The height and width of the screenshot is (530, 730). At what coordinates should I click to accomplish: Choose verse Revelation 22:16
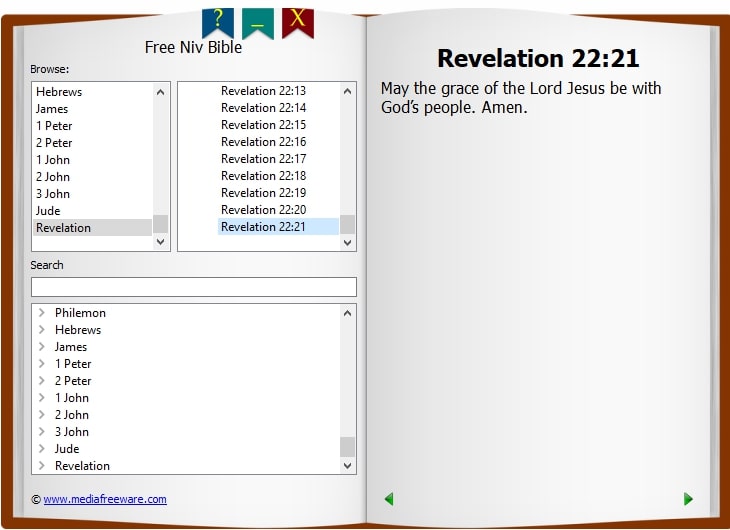pyautogui.click(x=278, y=142)
